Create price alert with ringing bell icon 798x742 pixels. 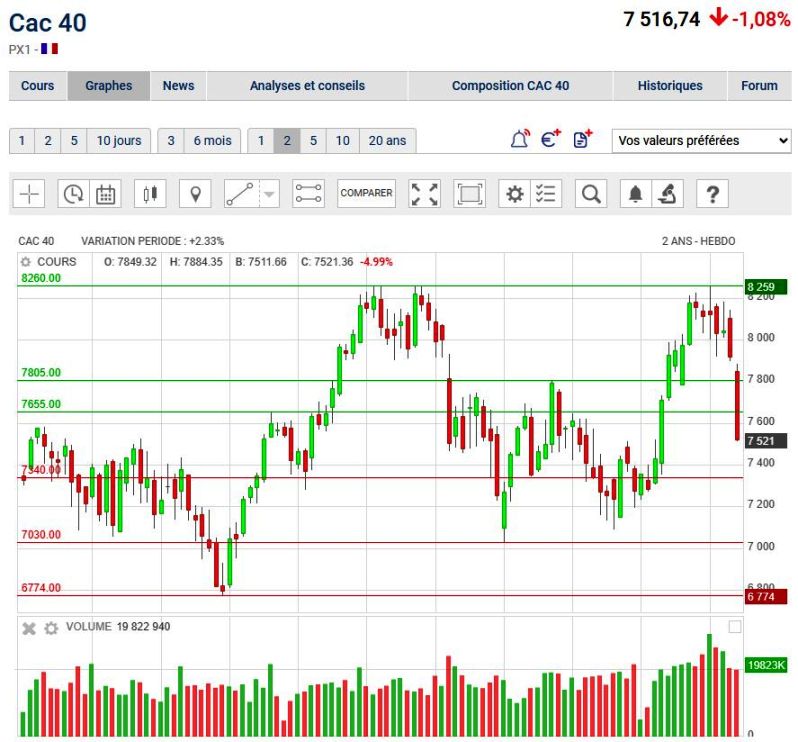point(520,139)
